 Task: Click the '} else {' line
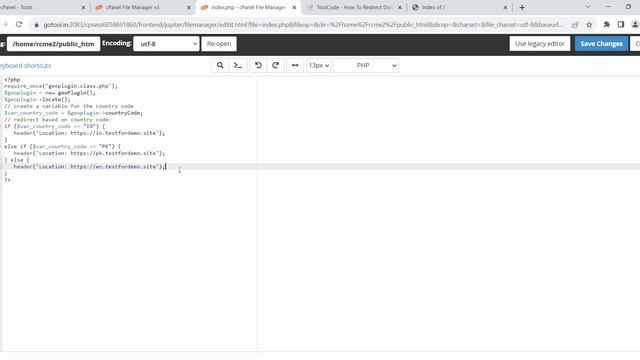17,160
